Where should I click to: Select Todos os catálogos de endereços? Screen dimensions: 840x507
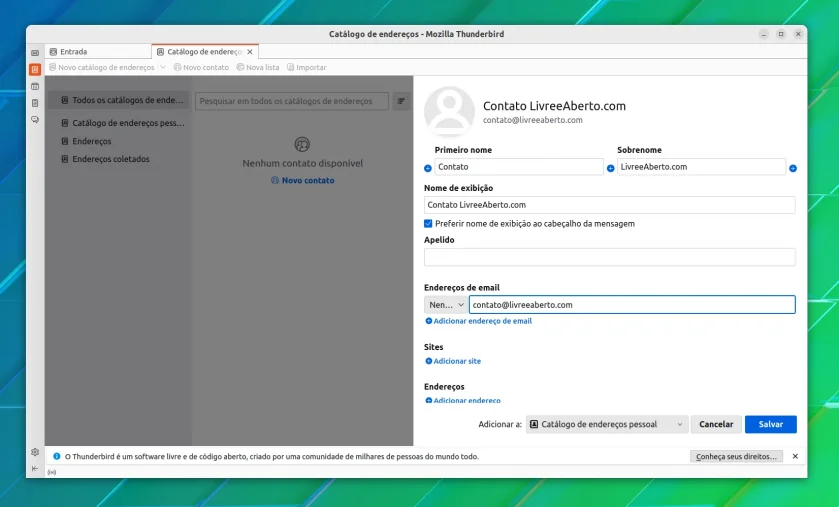[118, 100]
